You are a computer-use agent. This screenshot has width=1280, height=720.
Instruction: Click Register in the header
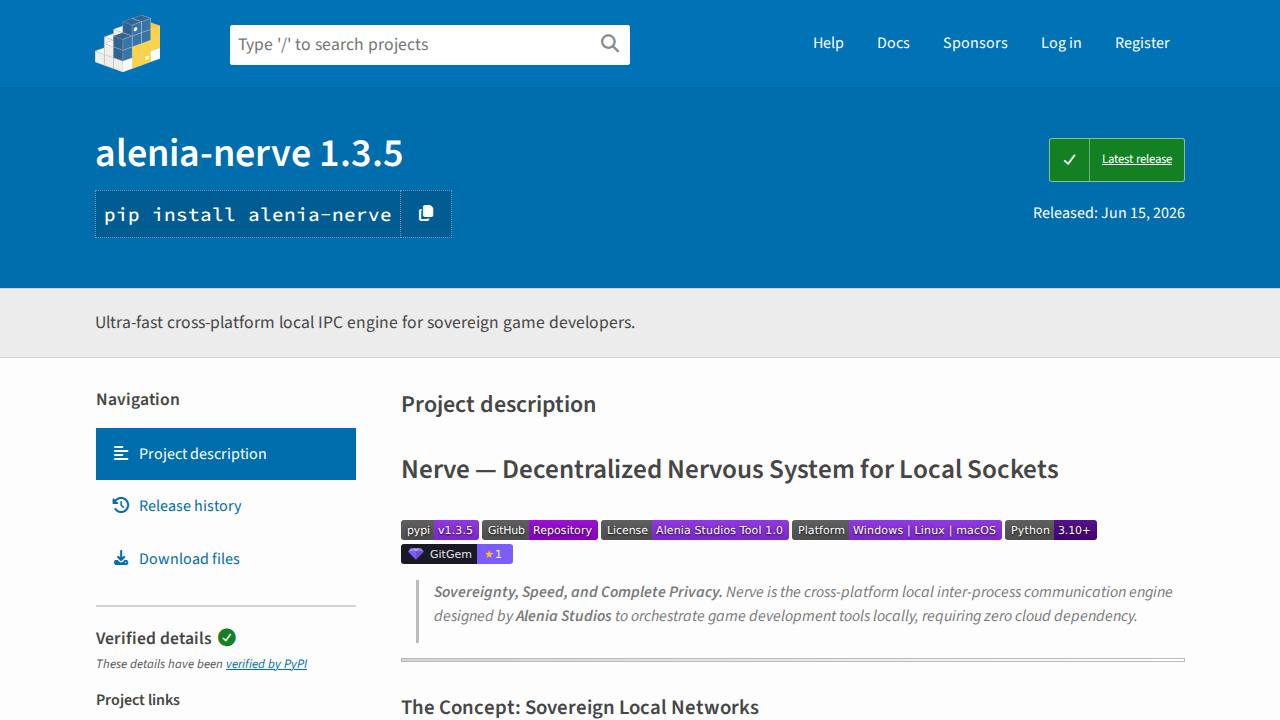point(1142,43)
